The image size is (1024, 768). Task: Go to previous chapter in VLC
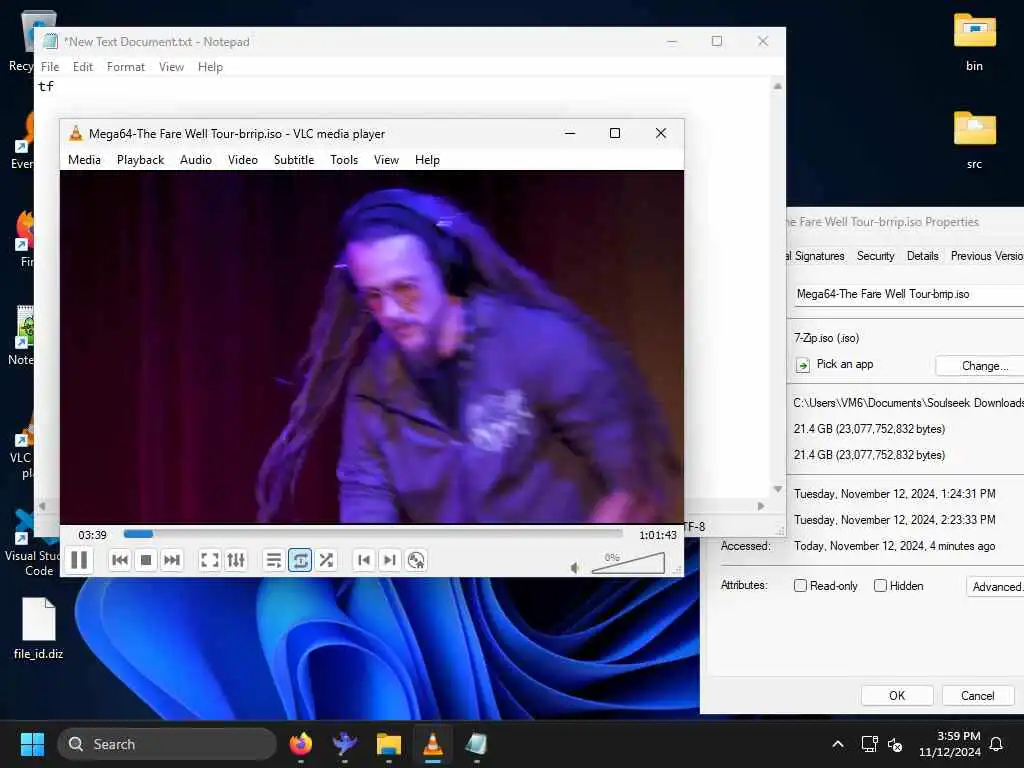364,560
